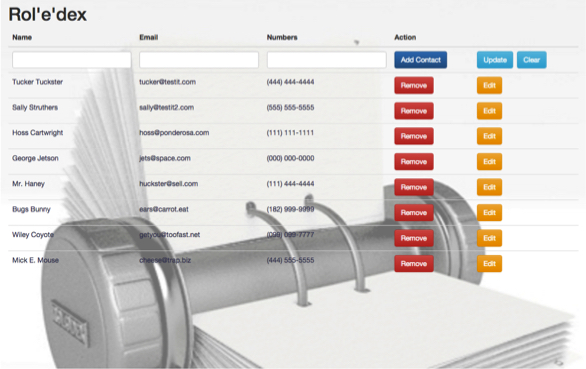
Task: Edit Sally Struthers entry
Action: [489, 111]
